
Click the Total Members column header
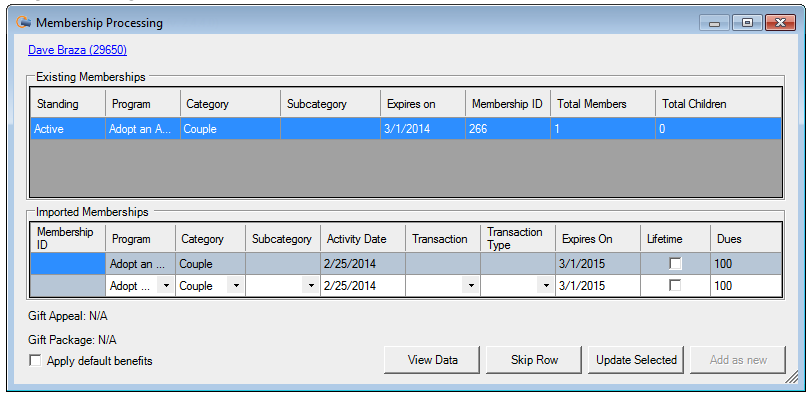click(x=603, y=104)
